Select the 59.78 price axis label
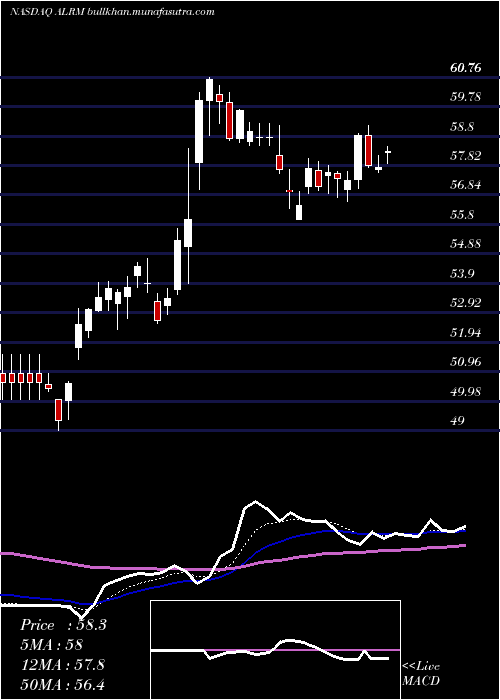Screen dimensions: 500x700 (466, 97)
